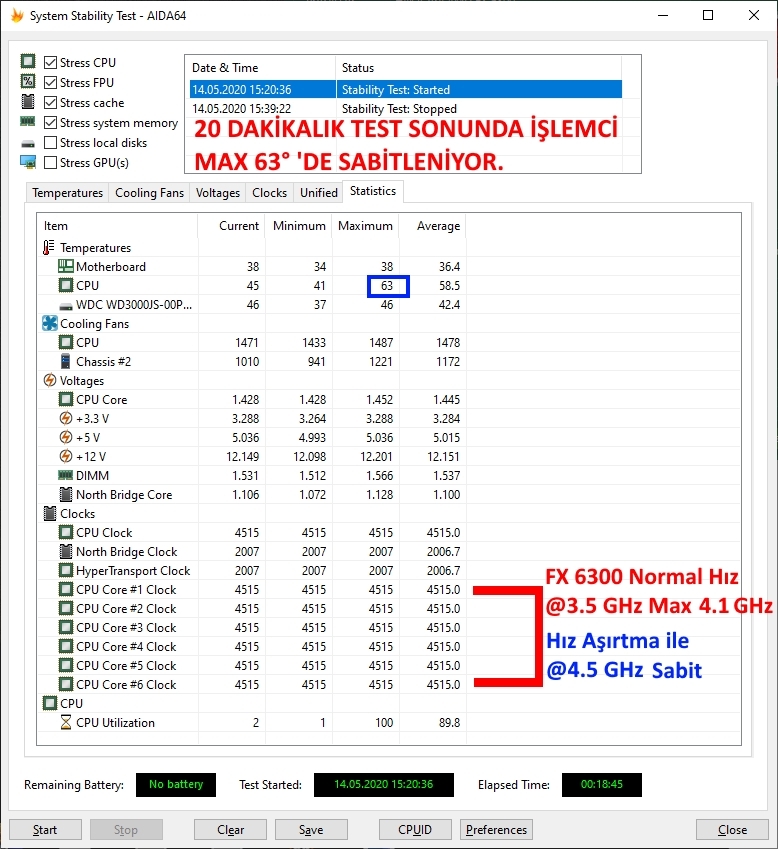
Task: Click the DIMM memory module icon
Action: pos(66,475)
